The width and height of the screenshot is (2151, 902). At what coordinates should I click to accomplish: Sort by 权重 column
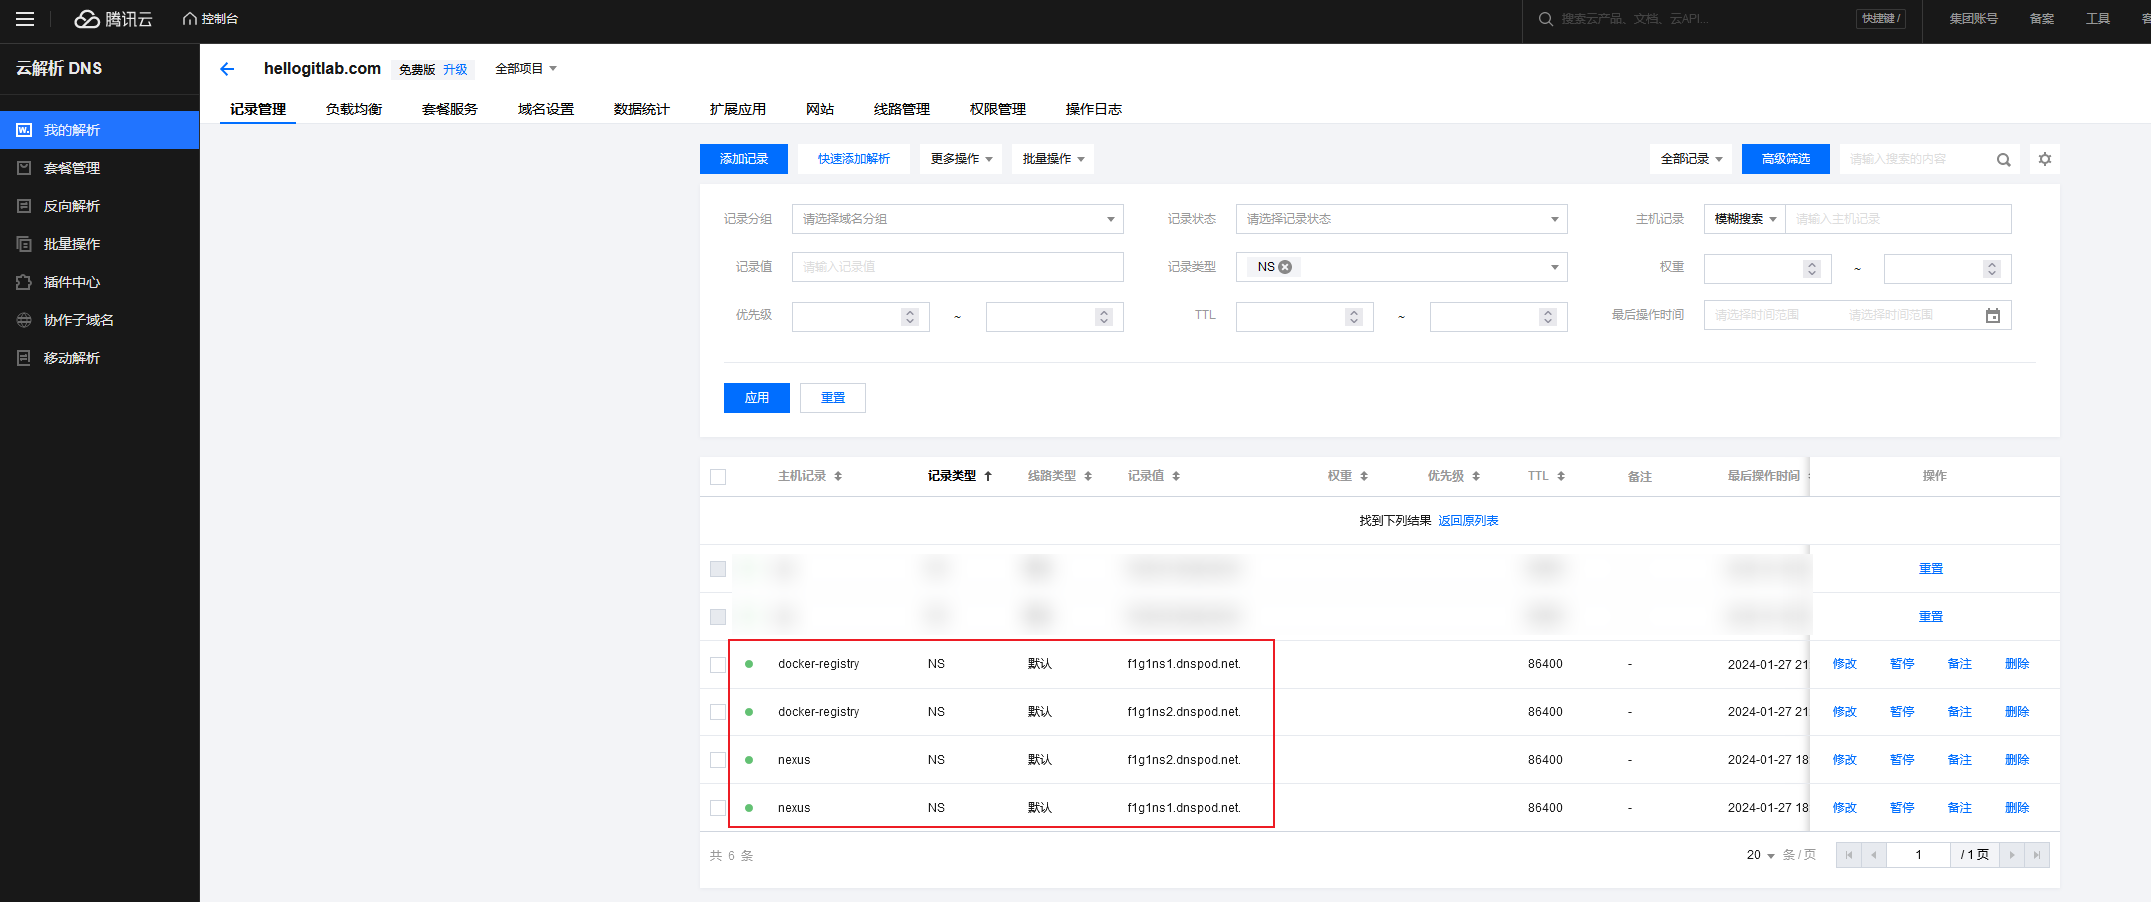(x=1364, y=476)
